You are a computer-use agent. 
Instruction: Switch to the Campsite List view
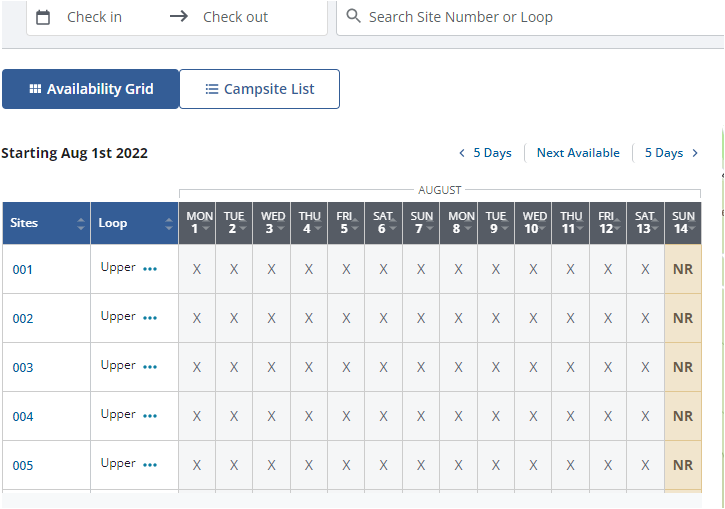pos(259,89)
